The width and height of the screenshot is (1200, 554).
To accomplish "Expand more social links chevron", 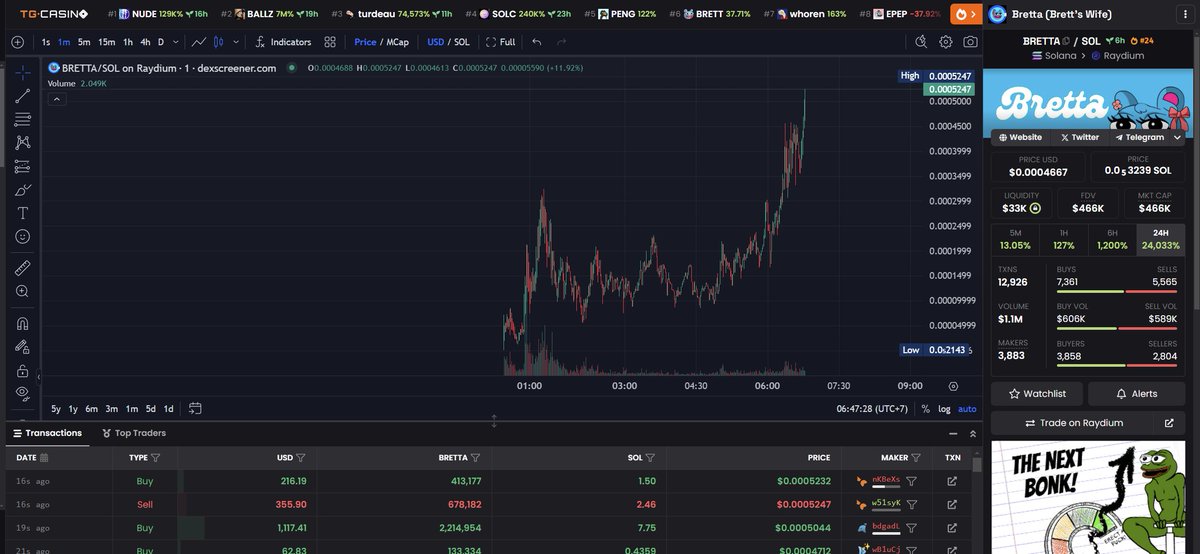I will tap(1178, 137).
